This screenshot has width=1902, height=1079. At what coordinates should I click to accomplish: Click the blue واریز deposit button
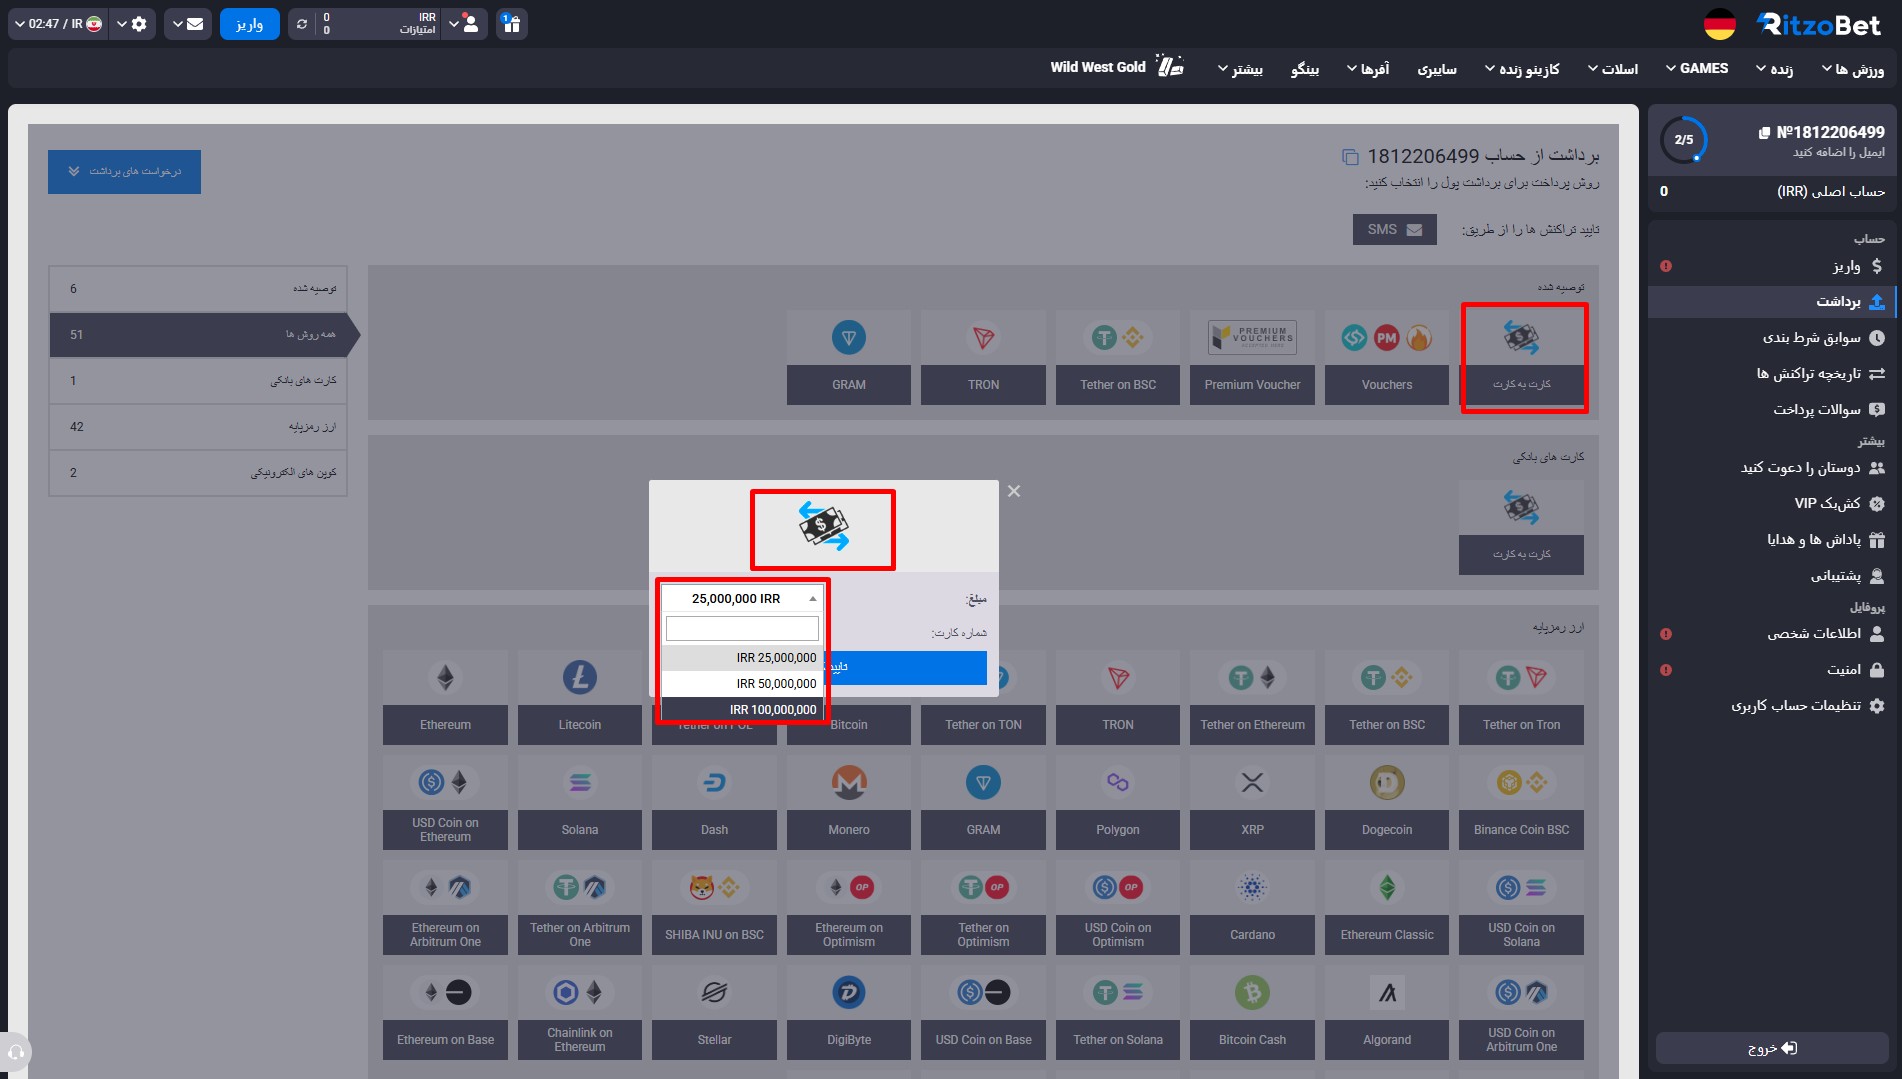(250, 24)
